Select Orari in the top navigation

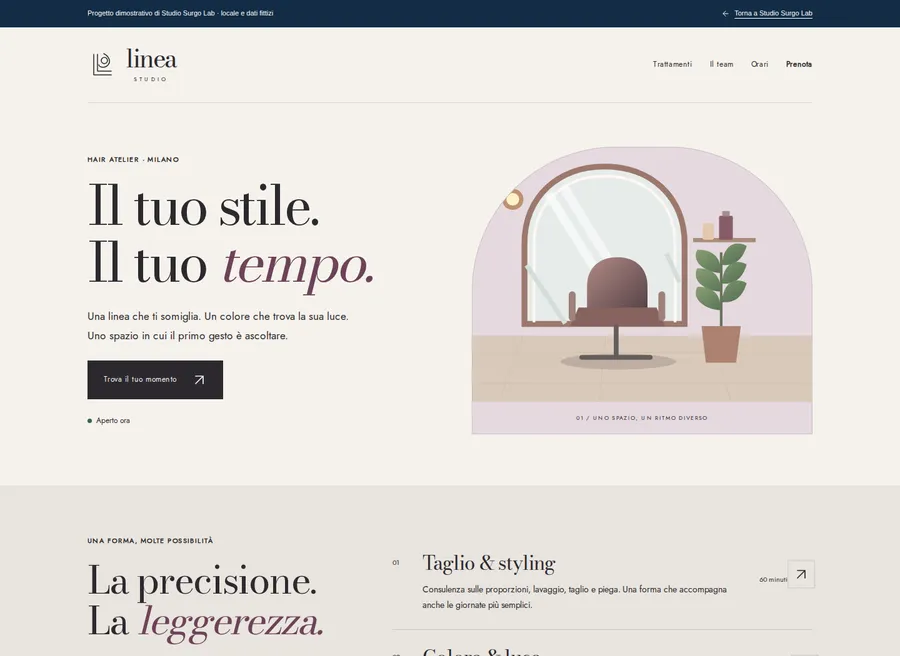tap(759, 64)
